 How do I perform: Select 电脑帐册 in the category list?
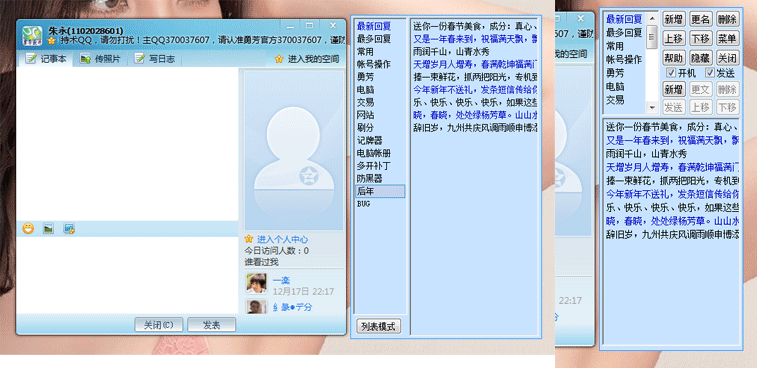tap(374, 153)
